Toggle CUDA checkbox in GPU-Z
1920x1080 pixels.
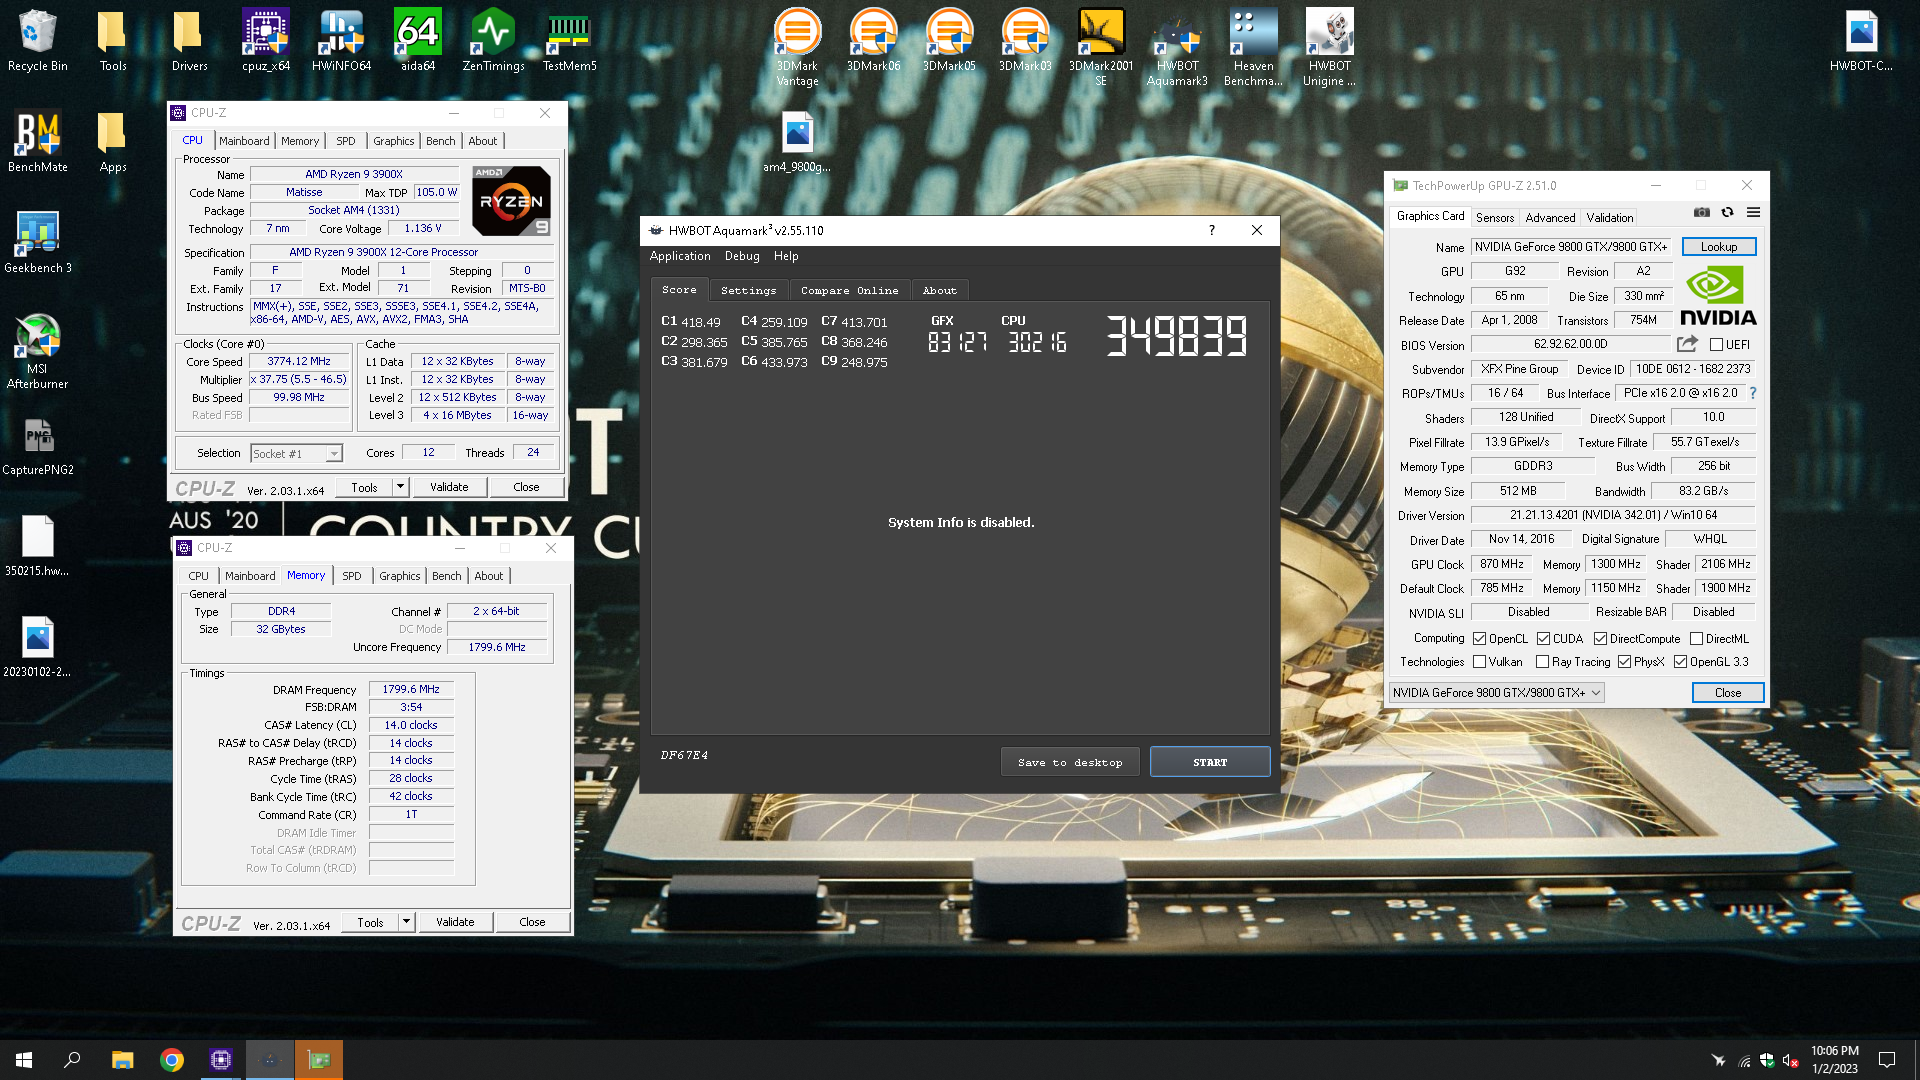click(1544, 639)
